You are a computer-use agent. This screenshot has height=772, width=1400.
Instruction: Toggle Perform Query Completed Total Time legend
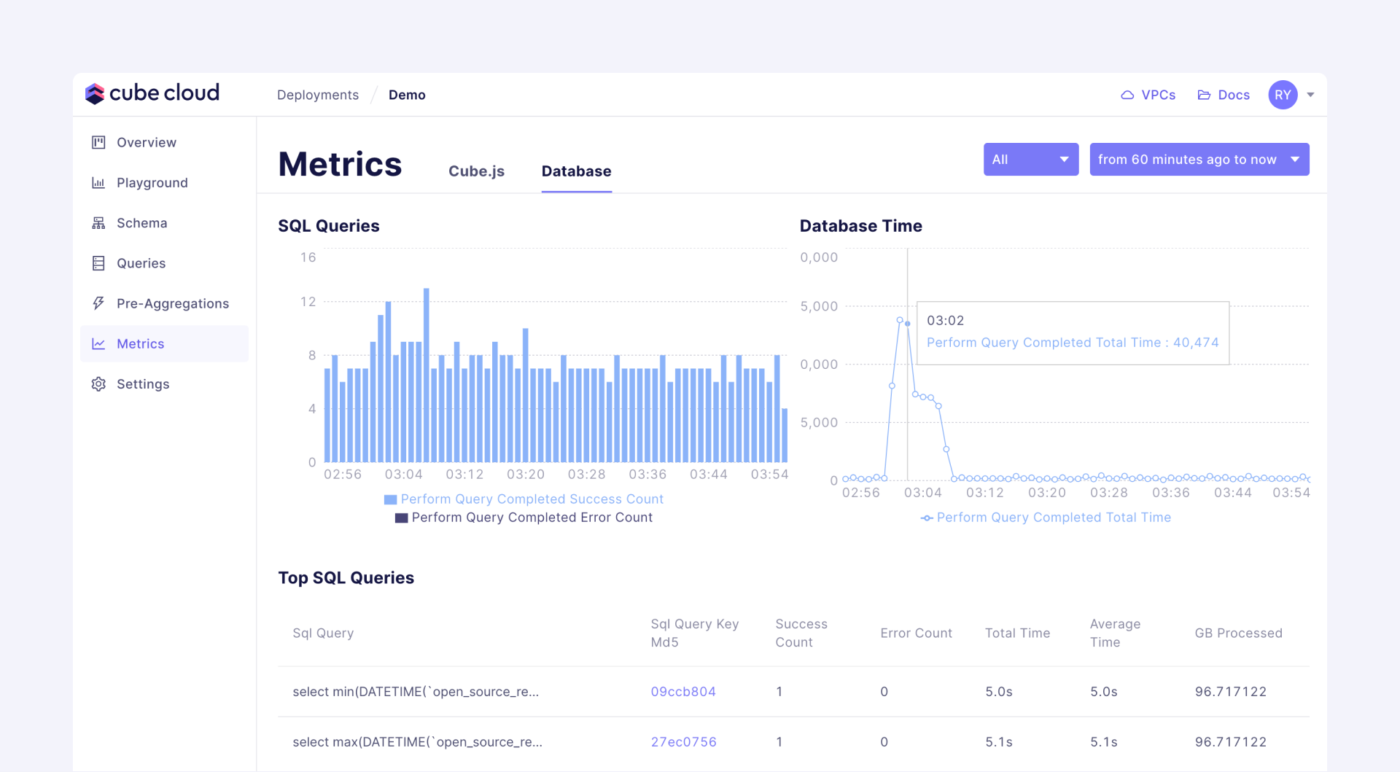point(1053,518)
